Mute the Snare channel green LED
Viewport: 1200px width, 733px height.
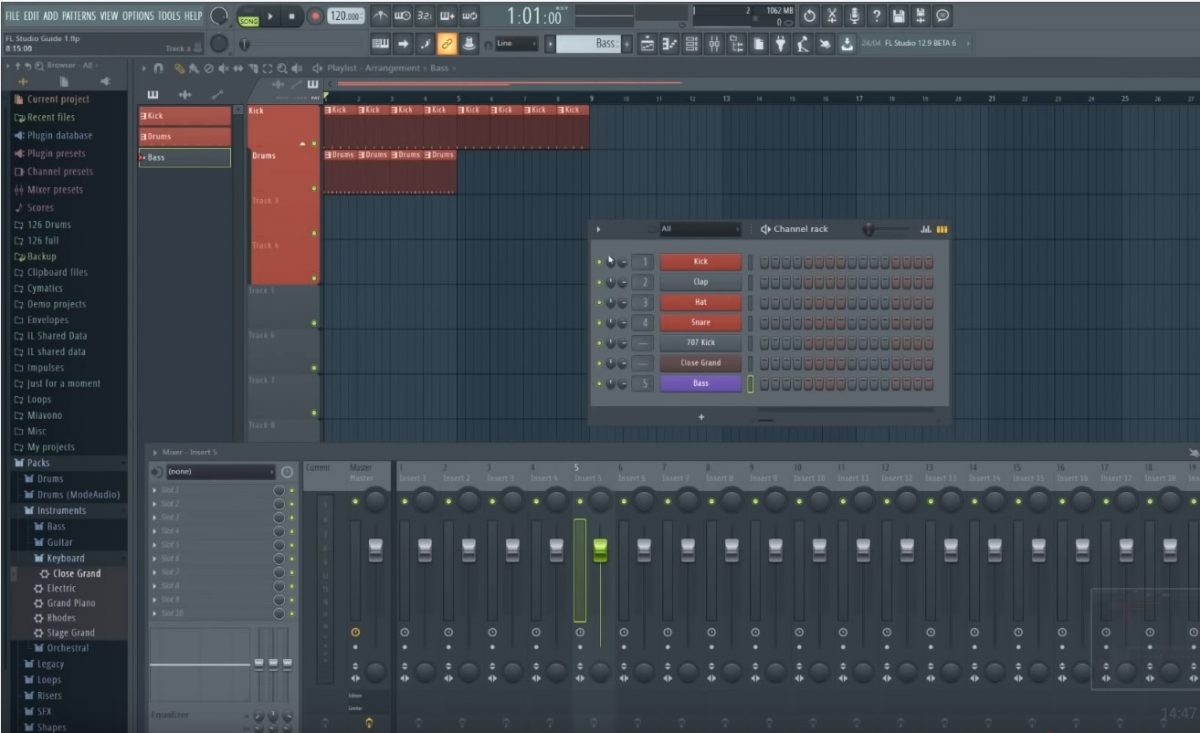coord(599,323)
